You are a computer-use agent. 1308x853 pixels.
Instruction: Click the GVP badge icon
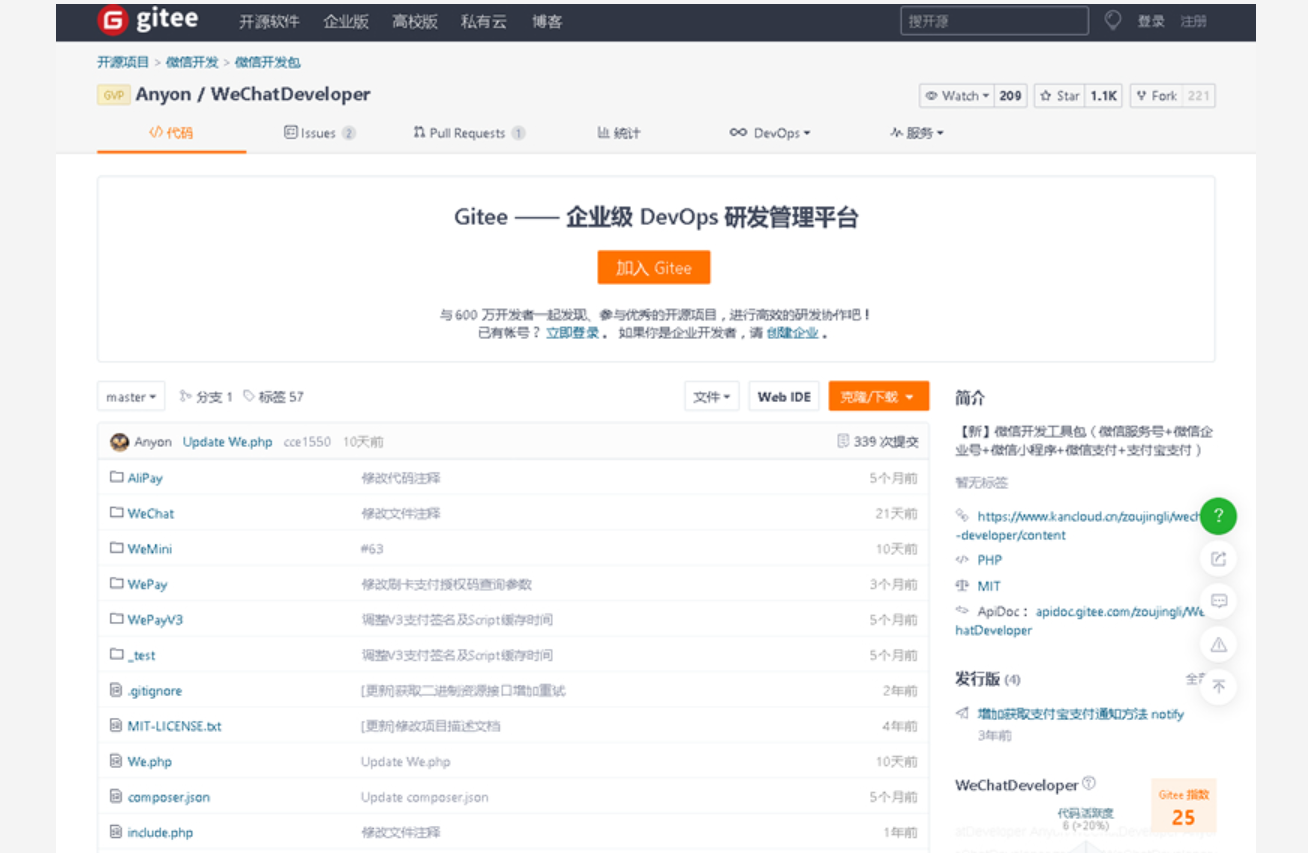click(113, 95)
